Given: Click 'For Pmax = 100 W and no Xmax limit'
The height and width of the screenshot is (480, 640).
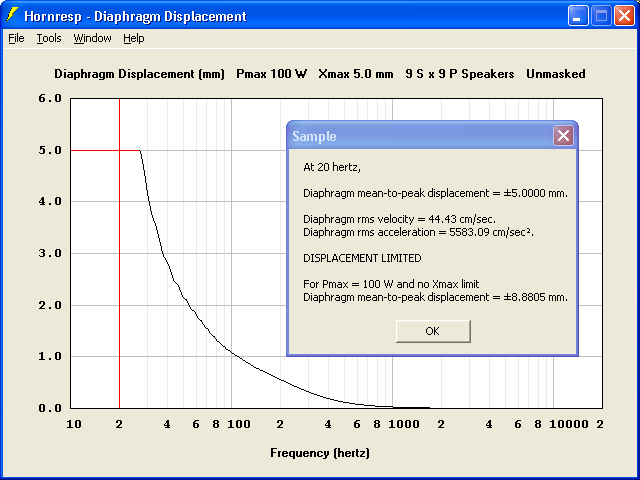Looking at the screenshot, I should (x=391, y=284).
